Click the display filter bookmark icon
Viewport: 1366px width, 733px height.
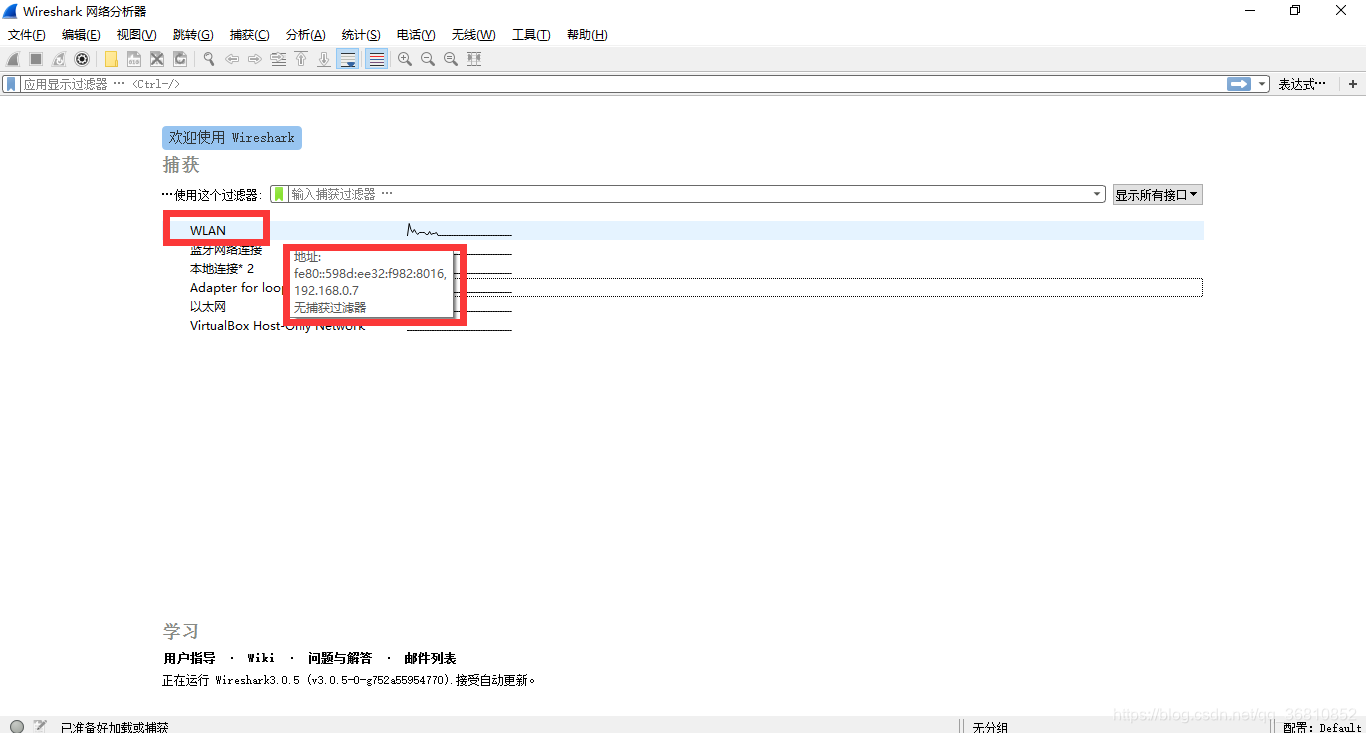tap(11, 84)
